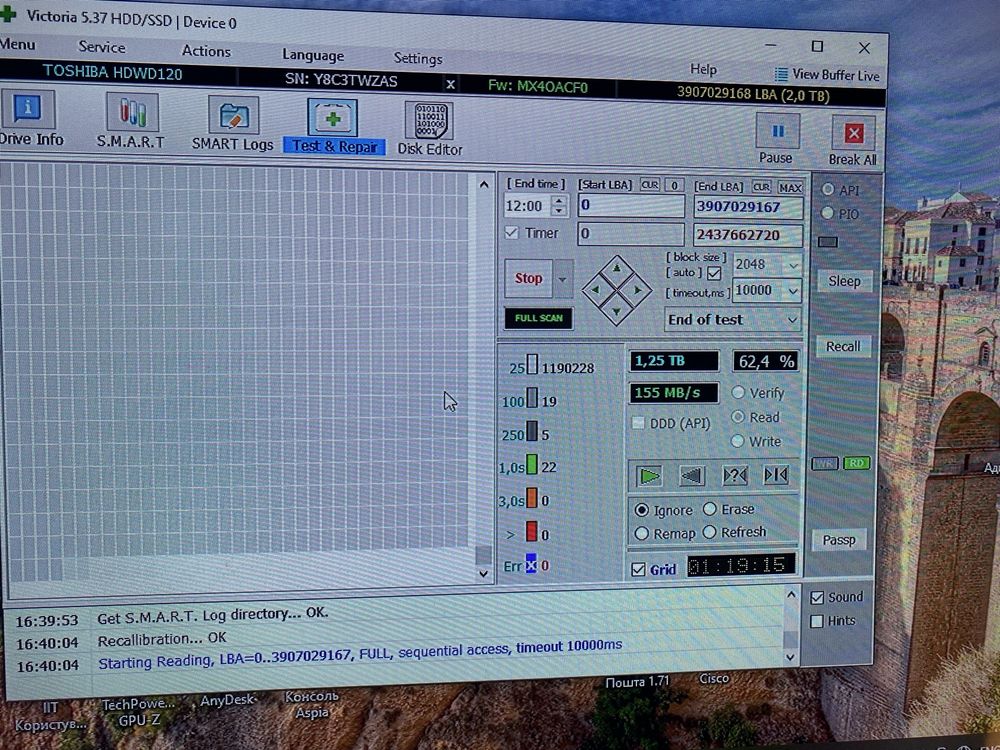Click the rewind scan button
Screen dimensions: 1000x750
[x=692, y=476]
